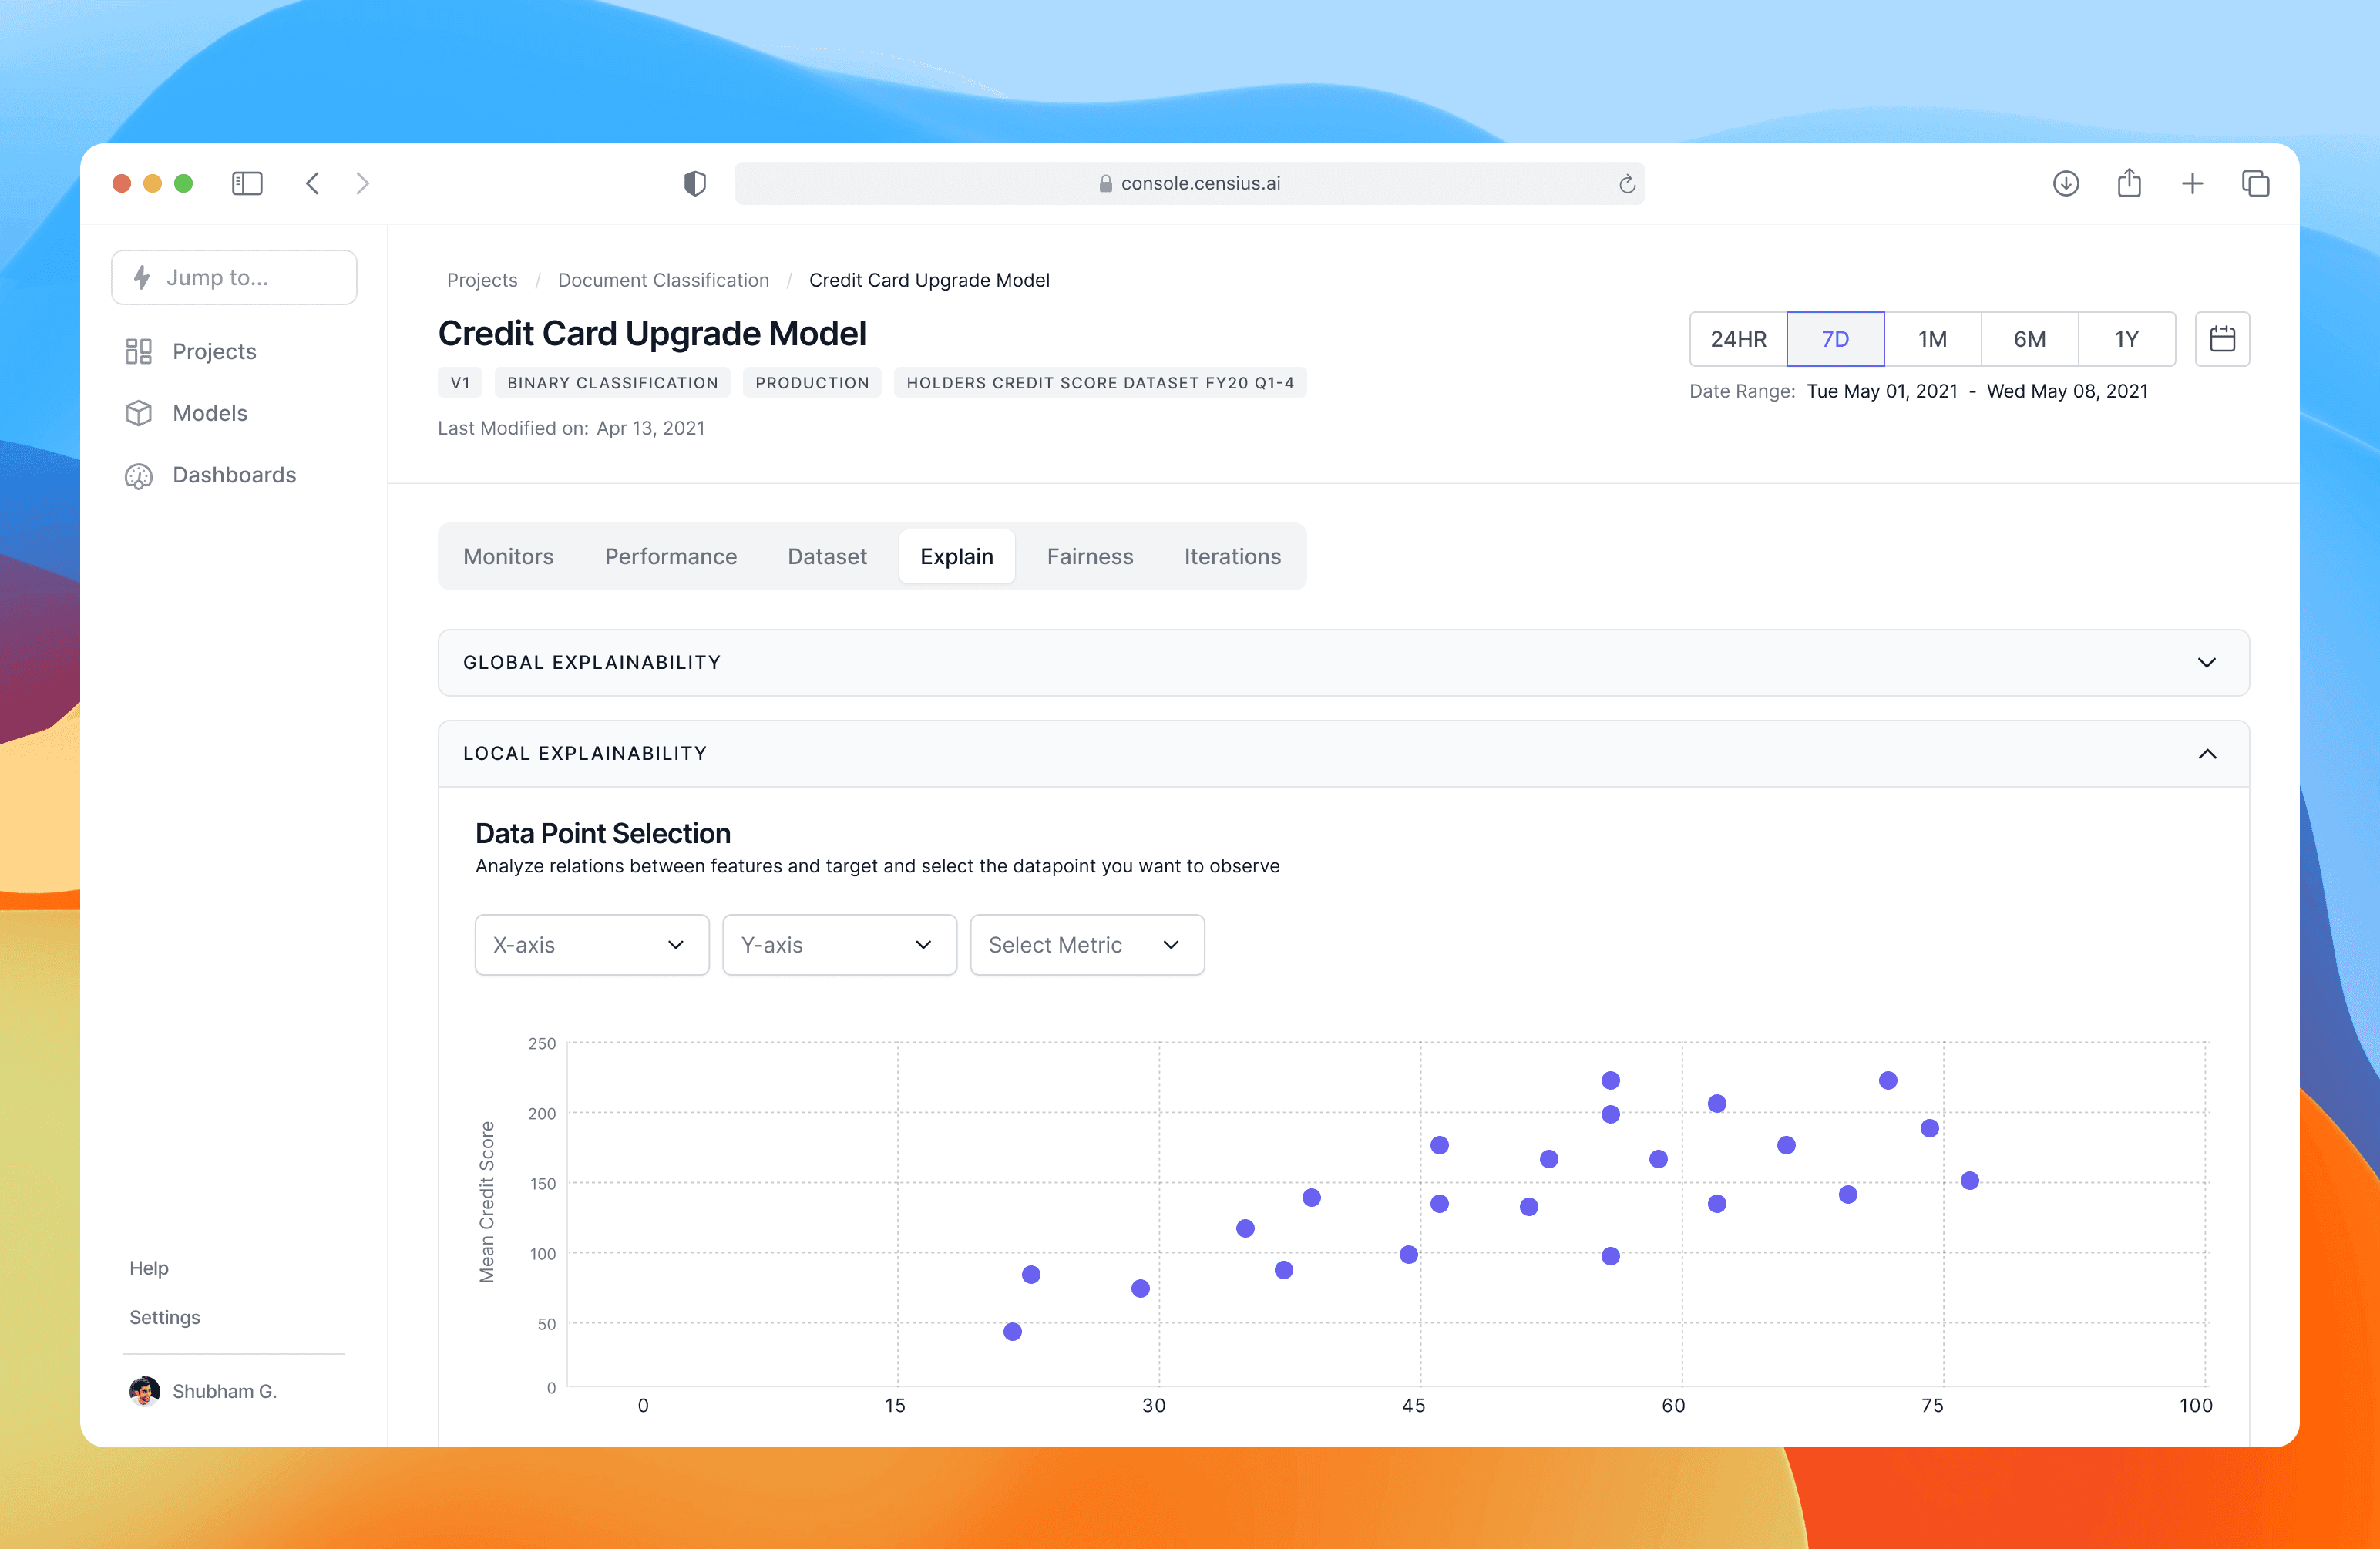2380x1549 pixels.
Task: Open the Projects breadcrumb link
Action: [482, 280]
